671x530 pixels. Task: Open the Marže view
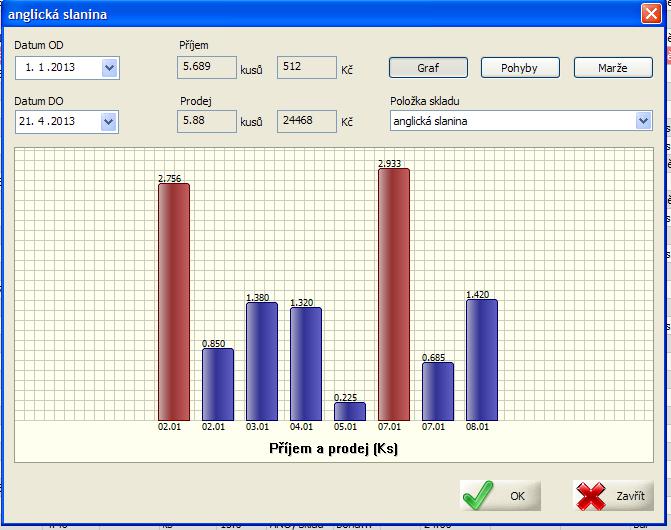[613, 68]
